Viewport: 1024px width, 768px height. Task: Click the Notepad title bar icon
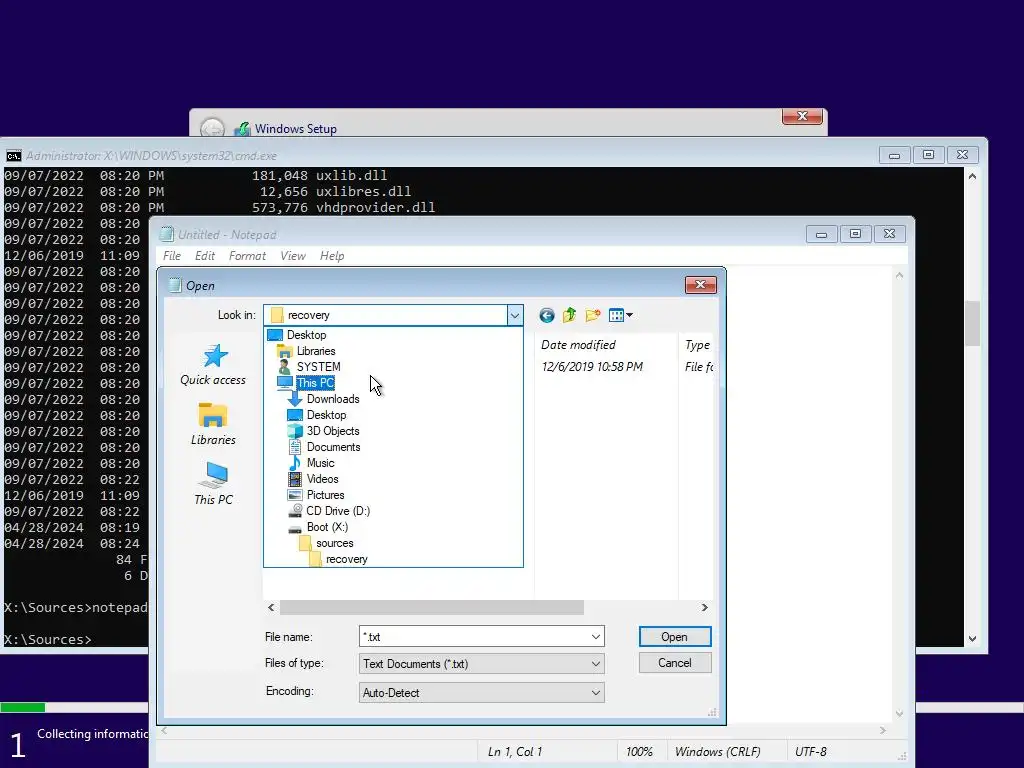tap(167, 234)
